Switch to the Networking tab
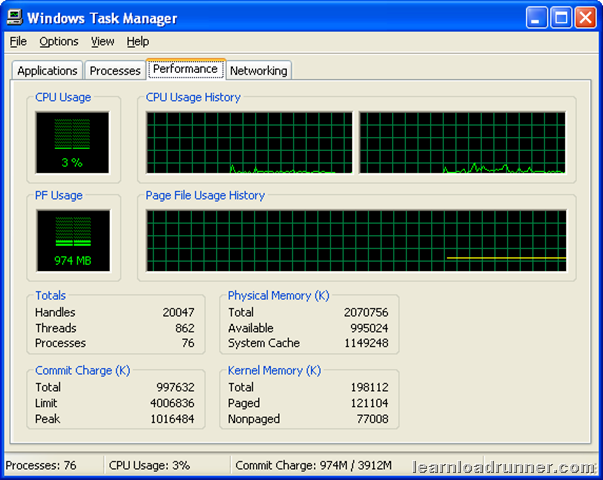Image resolution: width=603 pixels, height=480 pixels. point(258,71)
